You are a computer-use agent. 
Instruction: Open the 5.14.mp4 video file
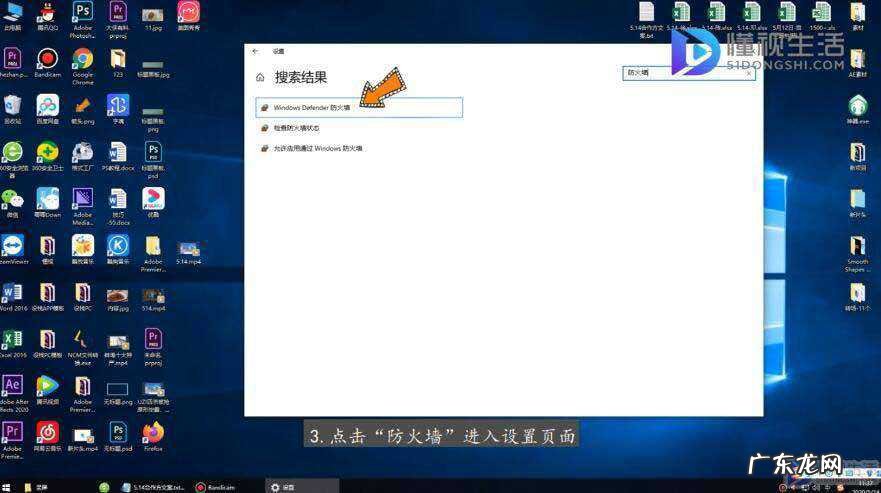(188, 252)
